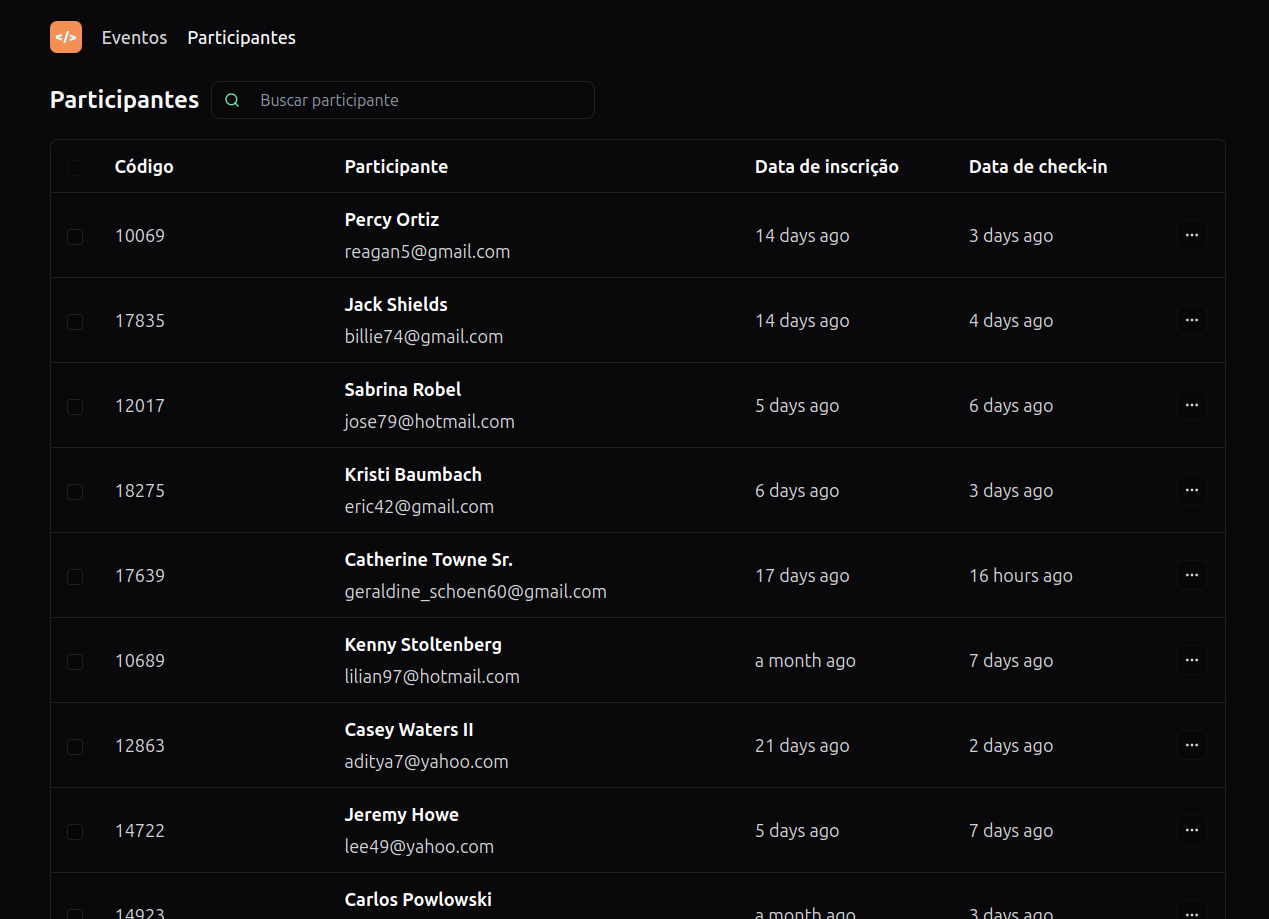
Task: Open the Participantes navigation tab
Action: (x=241, y=38)
